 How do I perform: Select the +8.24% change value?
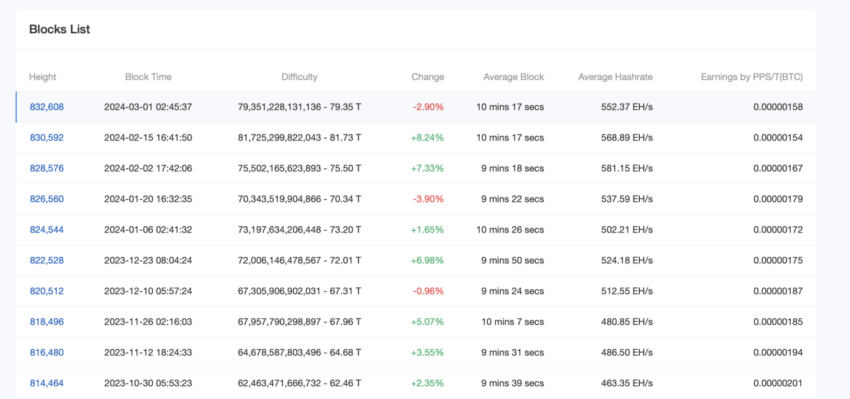[427, 138]
